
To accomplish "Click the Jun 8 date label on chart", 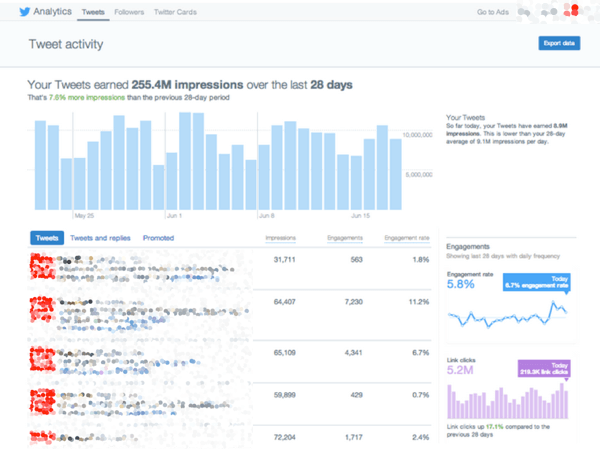I will coord(267,216).
